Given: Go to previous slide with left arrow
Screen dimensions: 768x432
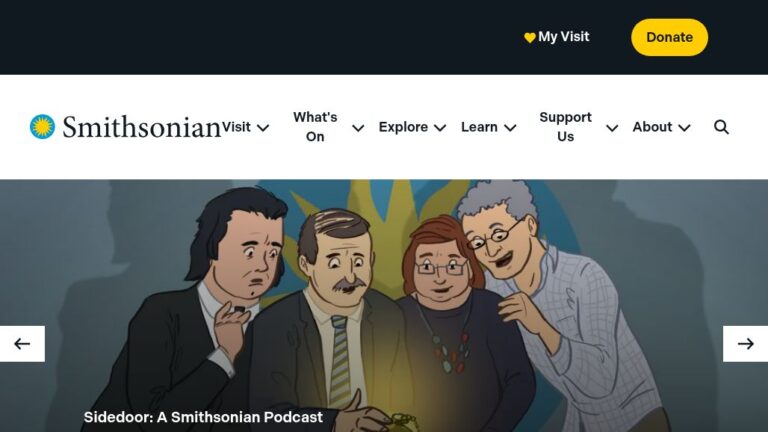Looking at the screenshot, I should click(x=22, y=344).
